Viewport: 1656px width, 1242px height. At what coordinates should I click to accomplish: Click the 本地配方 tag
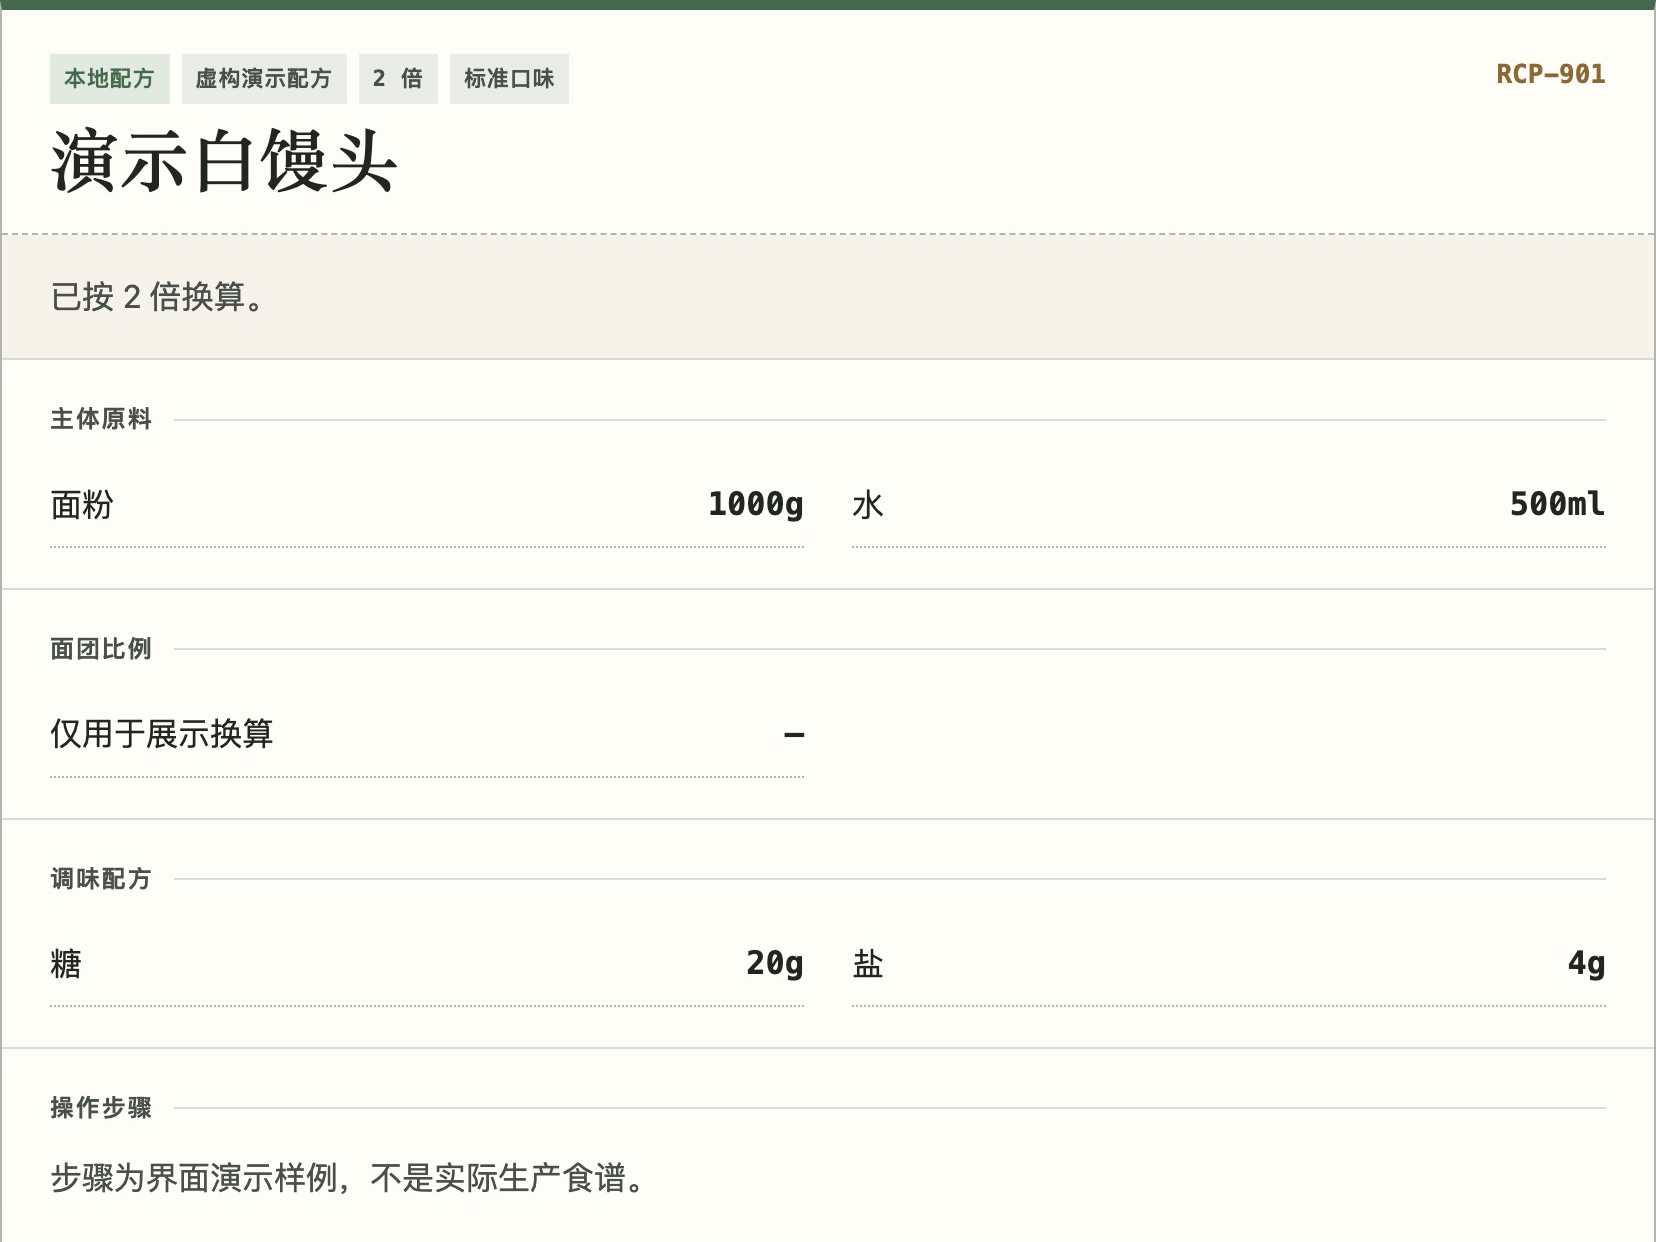[110, 79]
